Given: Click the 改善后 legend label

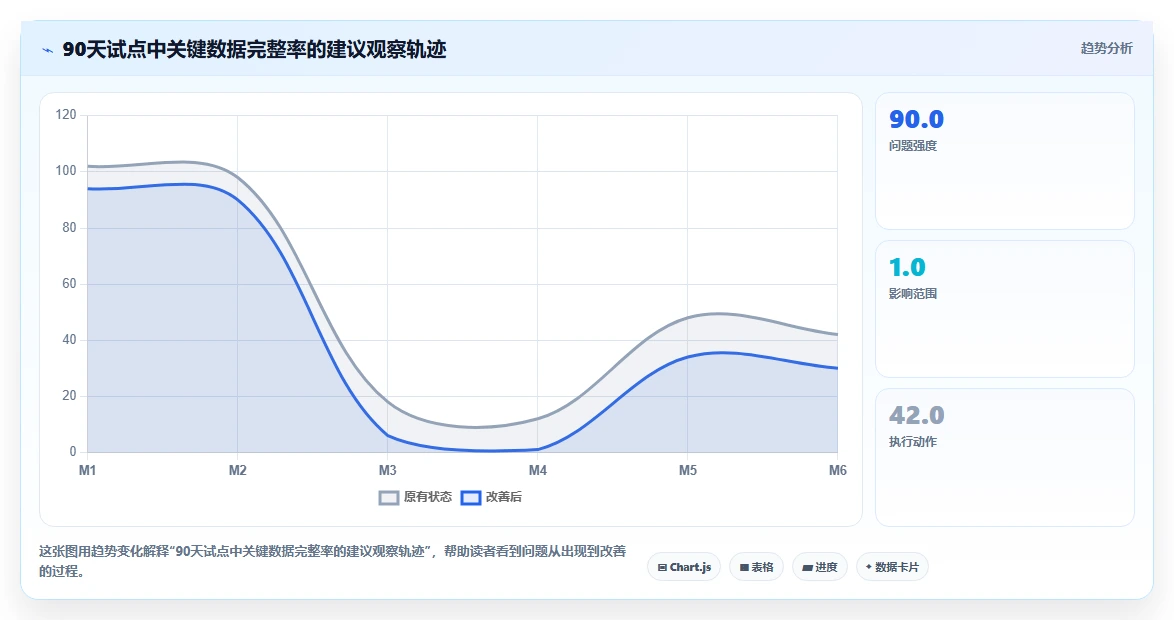Looking at the screenshot, I should point(503,497).
